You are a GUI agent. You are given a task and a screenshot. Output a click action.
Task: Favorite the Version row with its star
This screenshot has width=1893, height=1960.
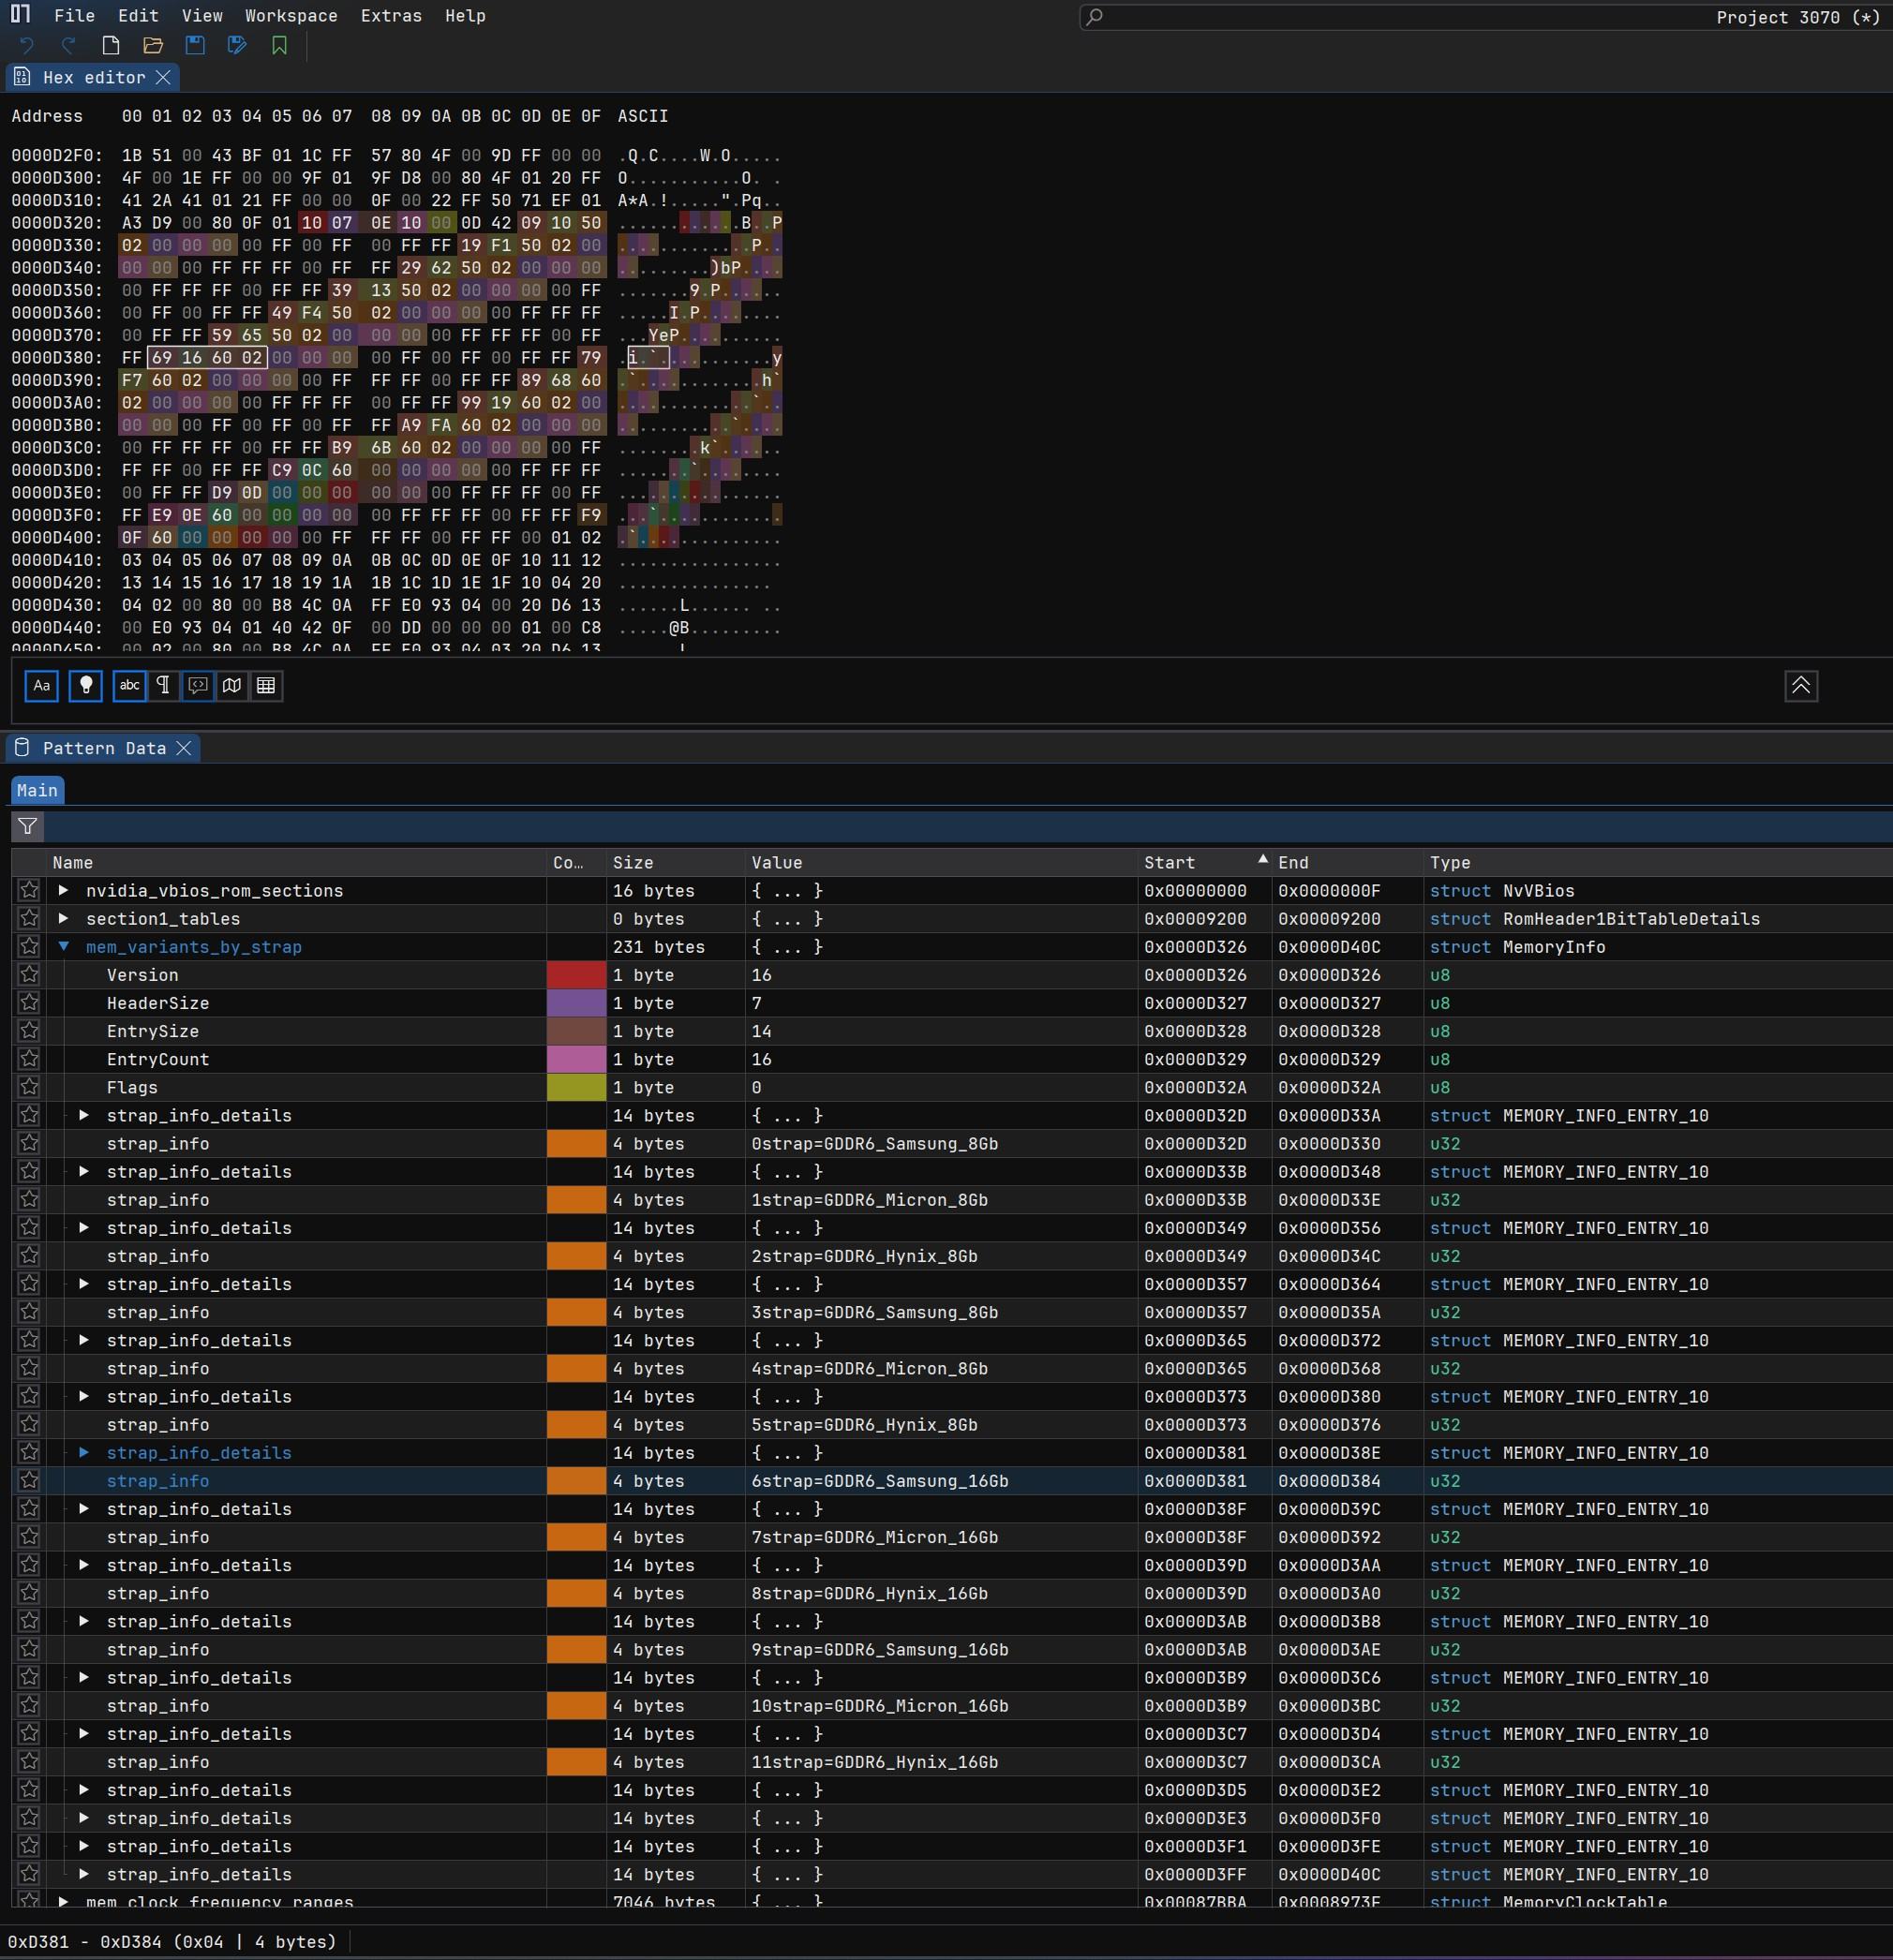pyautogui.click(x=29, y=975)
